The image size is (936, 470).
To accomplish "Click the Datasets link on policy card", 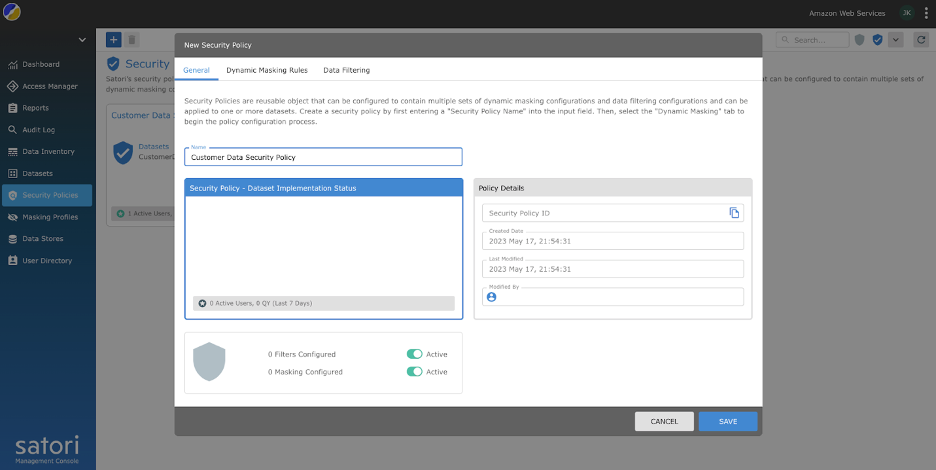I will click(153, 146).
